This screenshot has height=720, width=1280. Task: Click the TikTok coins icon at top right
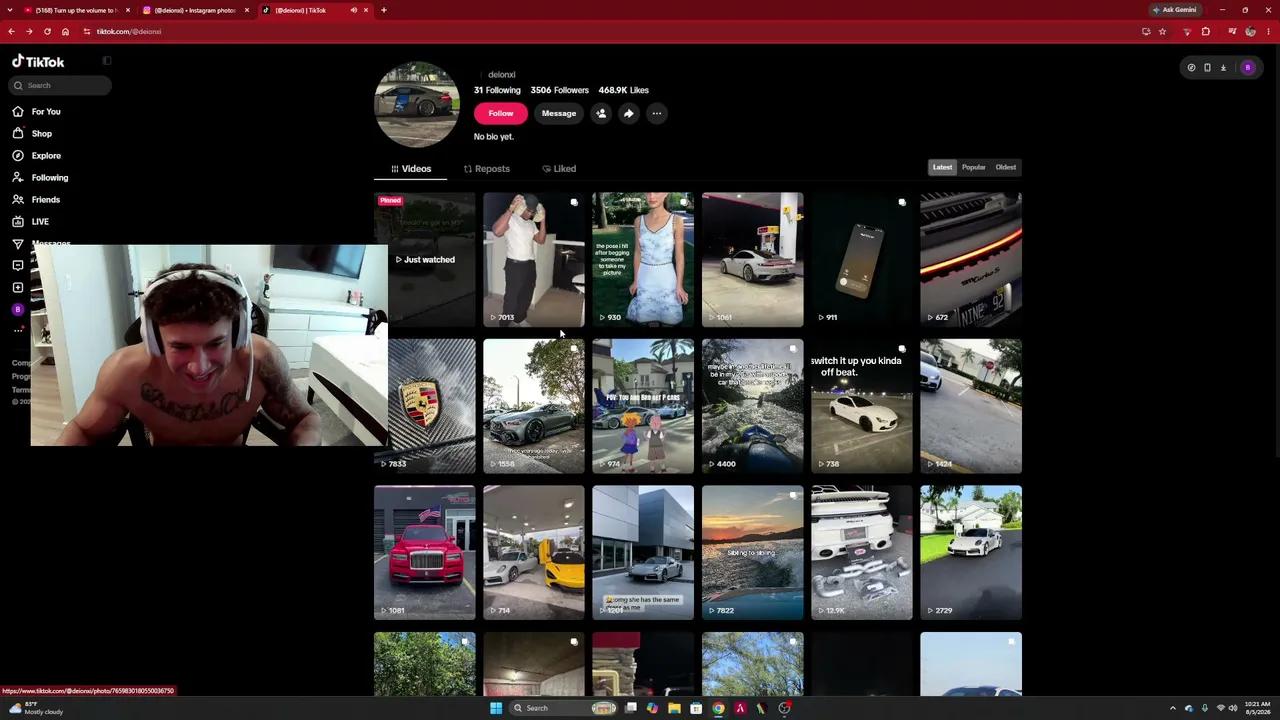click(x=1191, y=68)
